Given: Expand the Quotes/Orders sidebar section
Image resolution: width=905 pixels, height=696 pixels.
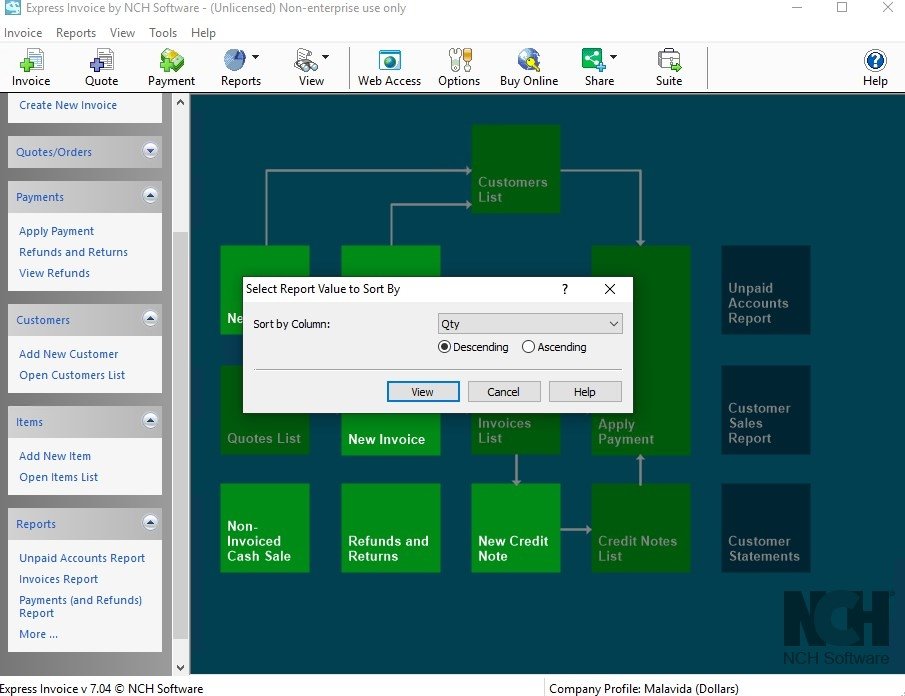Looking at the screenshot, I should [x=150, y=151].
